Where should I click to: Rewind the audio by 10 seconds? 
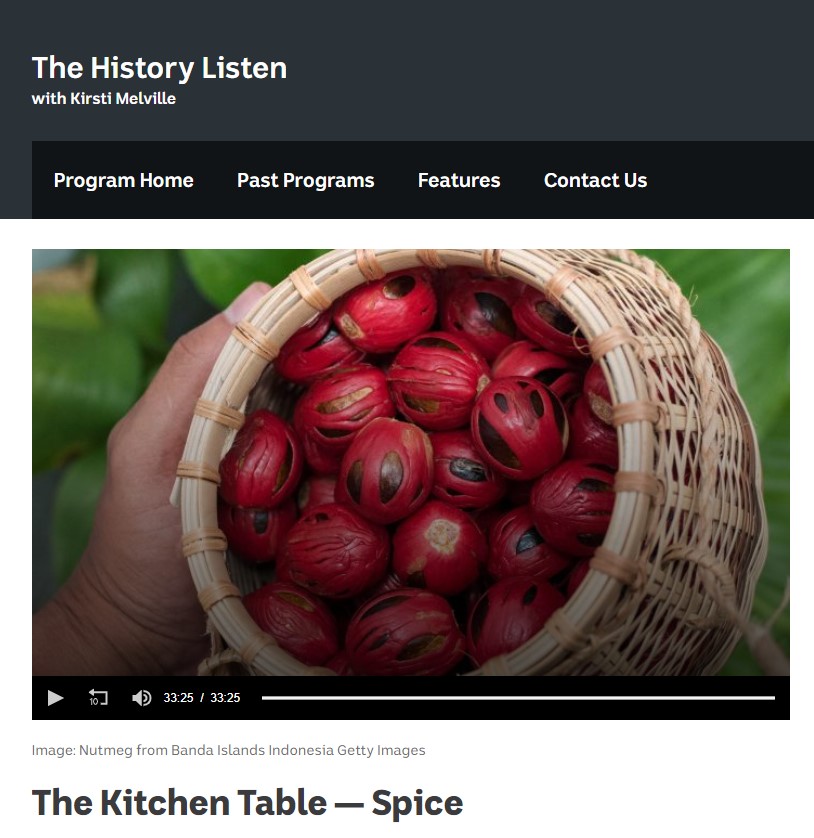click(x=98, y=698)
